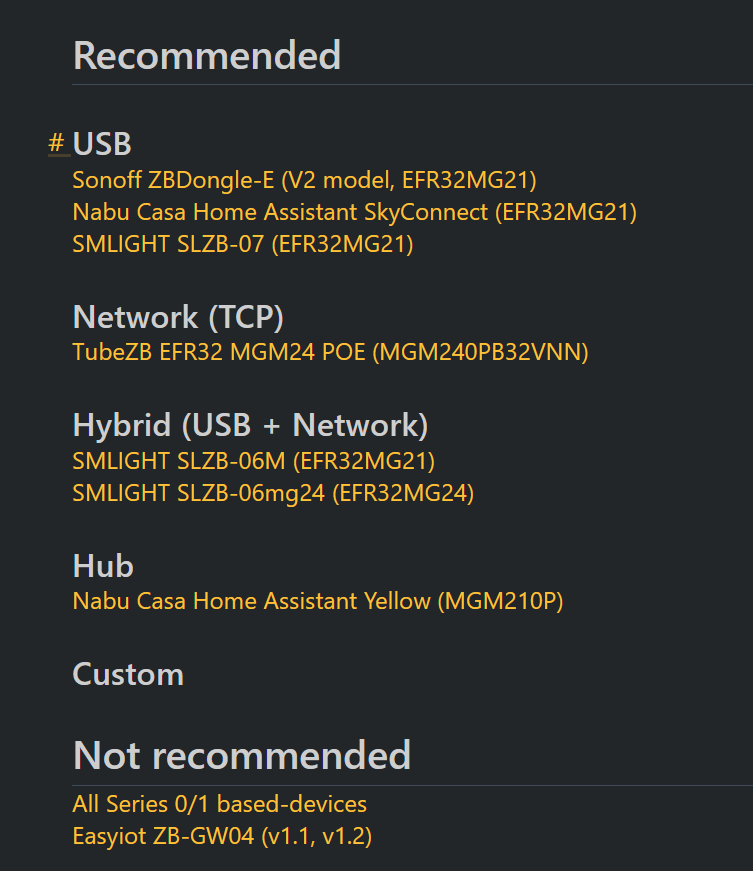Screen dimensions: 753x871
Task: Open Nabu Casa Home Assistant Yellow link
Action: (318, 601)
